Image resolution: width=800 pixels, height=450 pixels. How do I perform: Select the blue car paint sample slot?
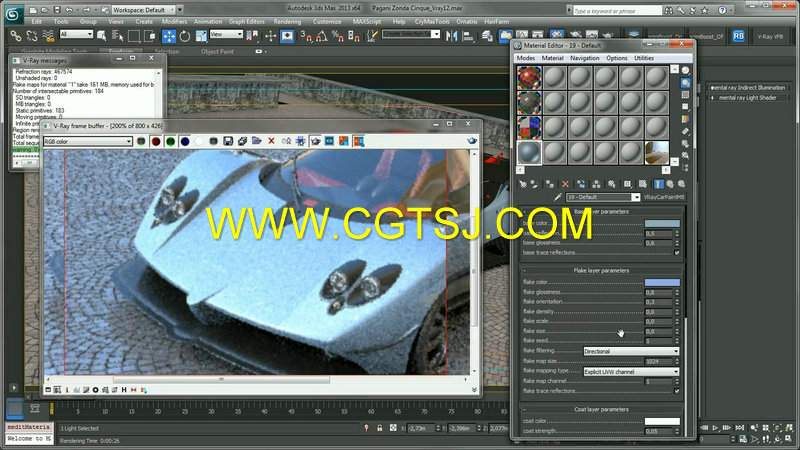click(529, 153)
